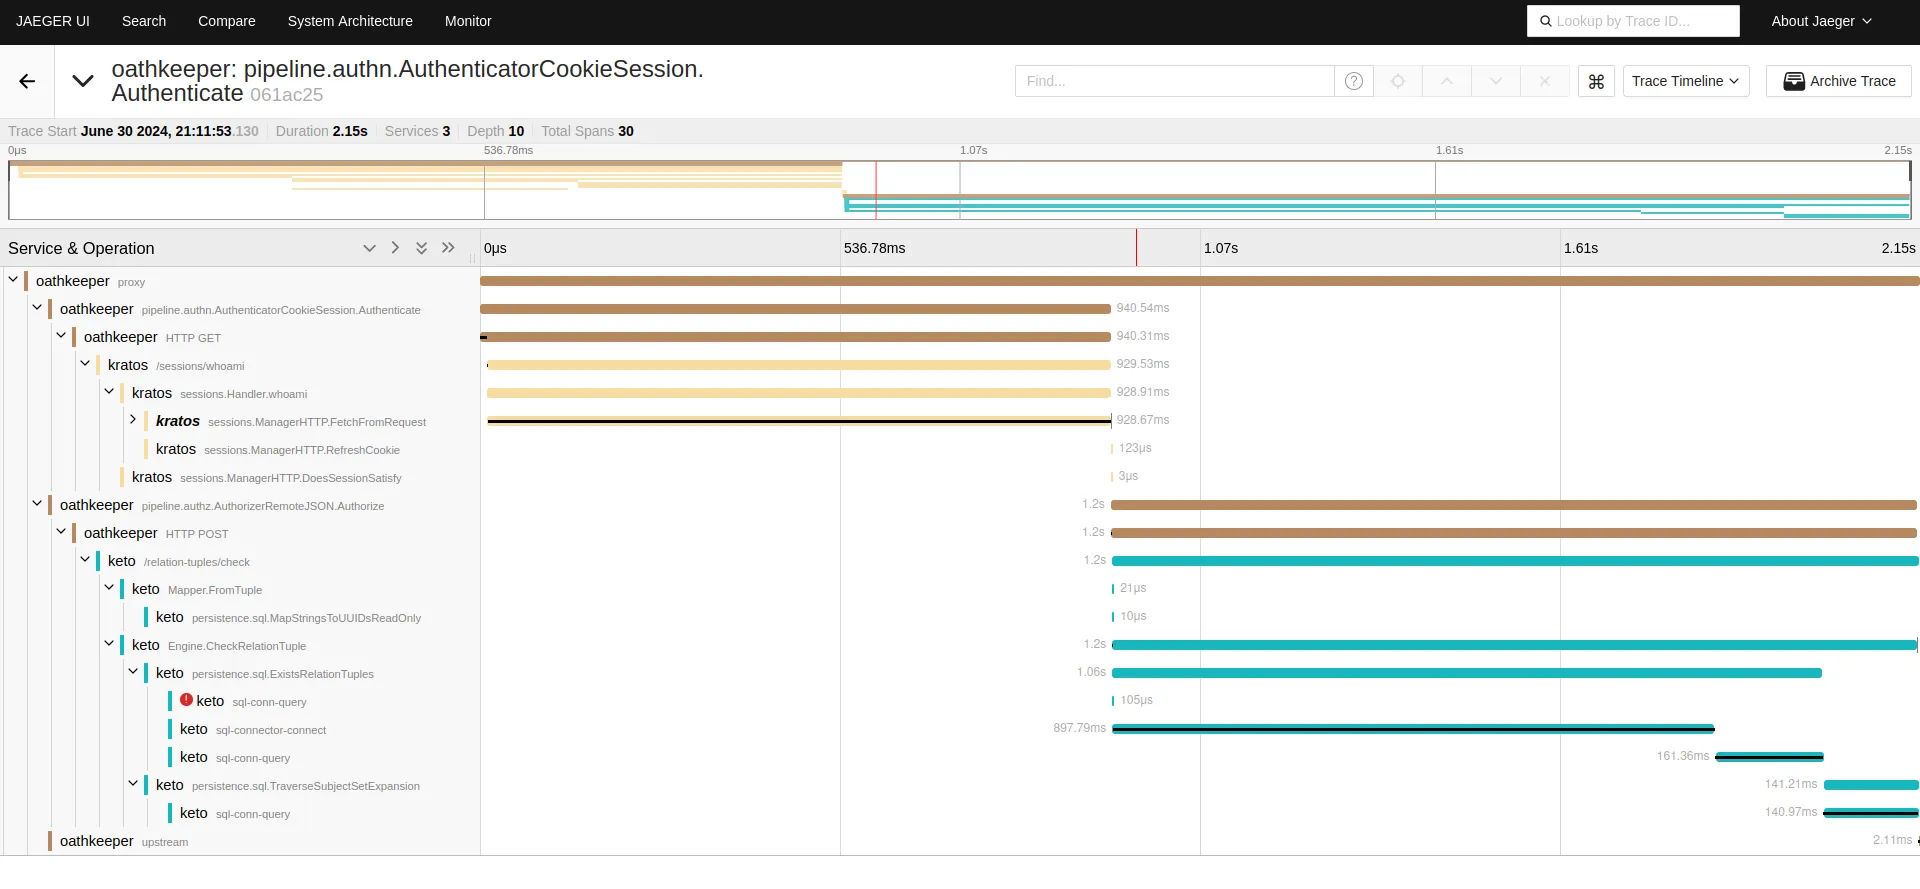The image size is (1920, 889).
Task: Click the JAEGER UI home link
Action: 53,21
